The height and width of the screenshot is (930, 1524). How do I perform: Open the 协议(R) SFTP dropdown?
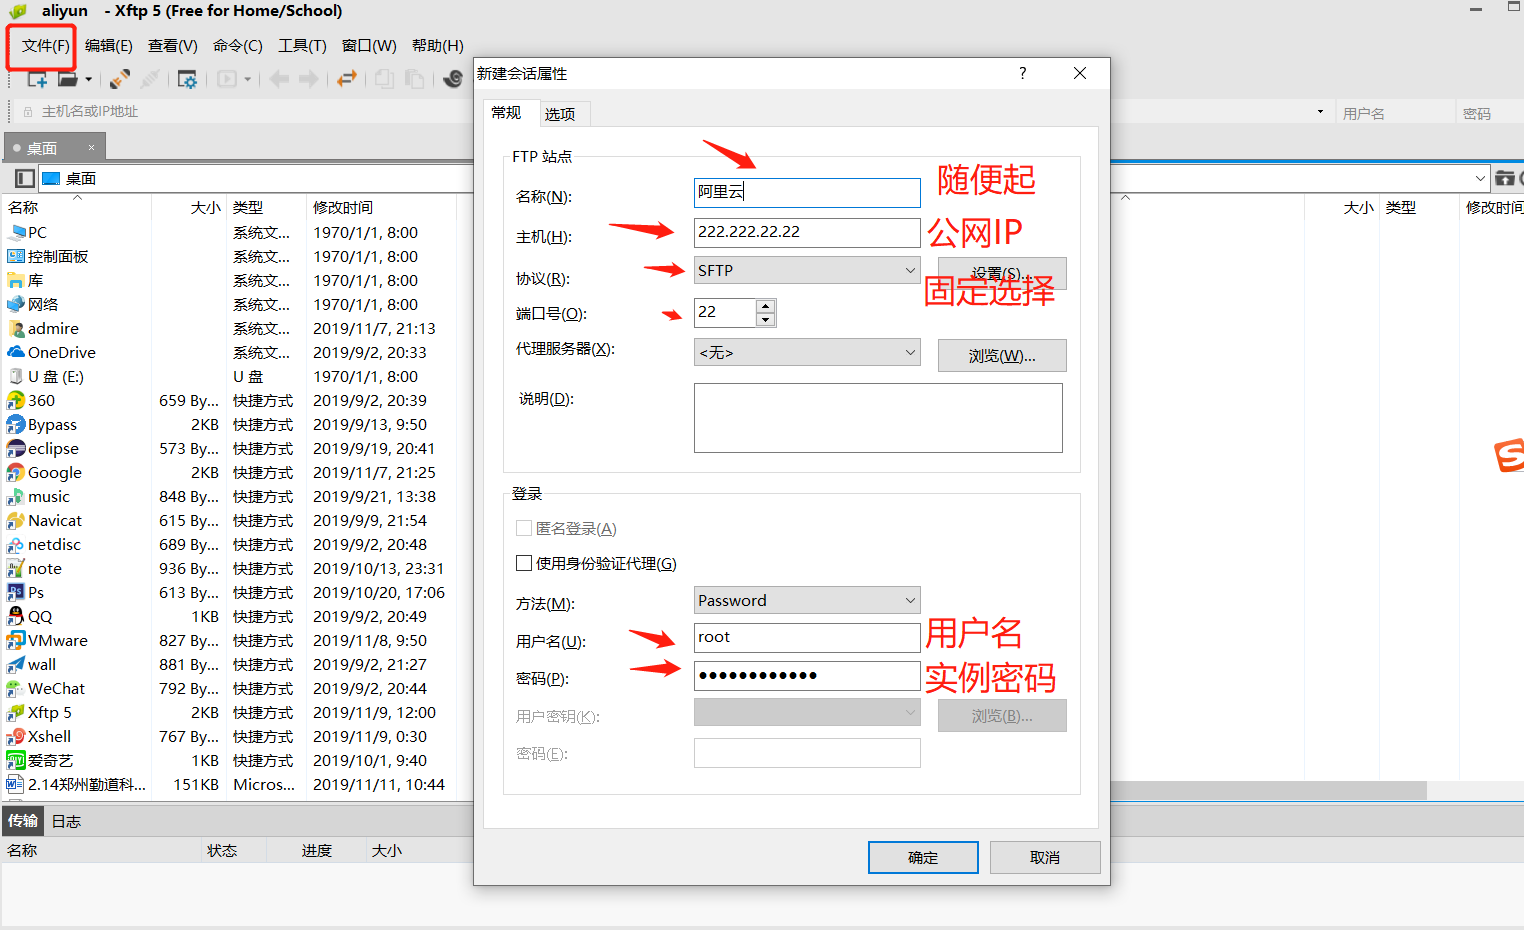tap(807, 270)
